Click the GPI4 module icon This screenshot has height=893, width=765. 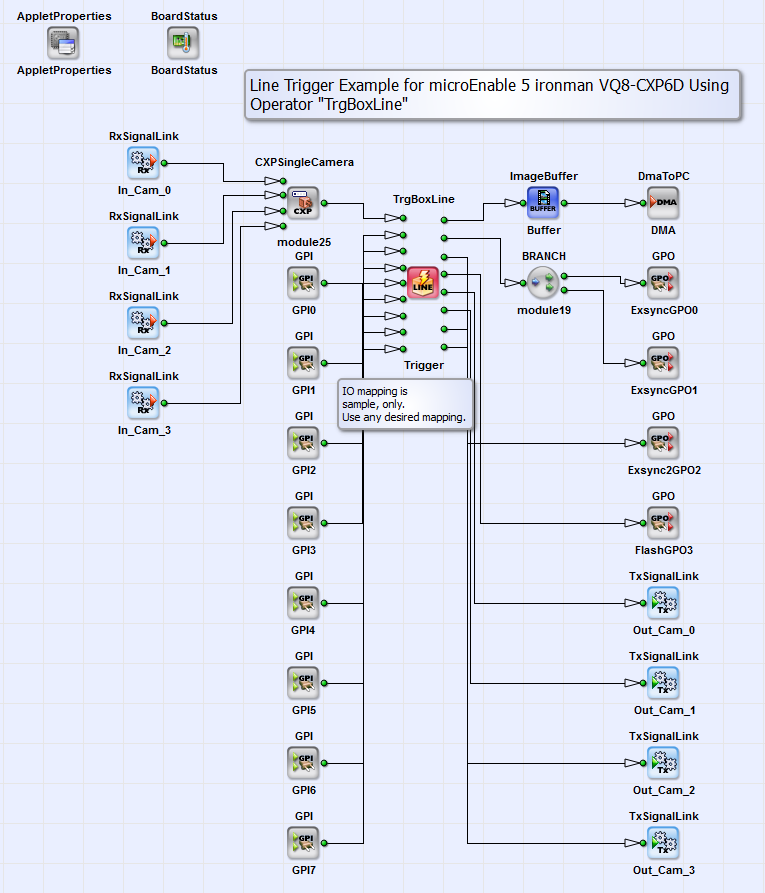point(303,603)
